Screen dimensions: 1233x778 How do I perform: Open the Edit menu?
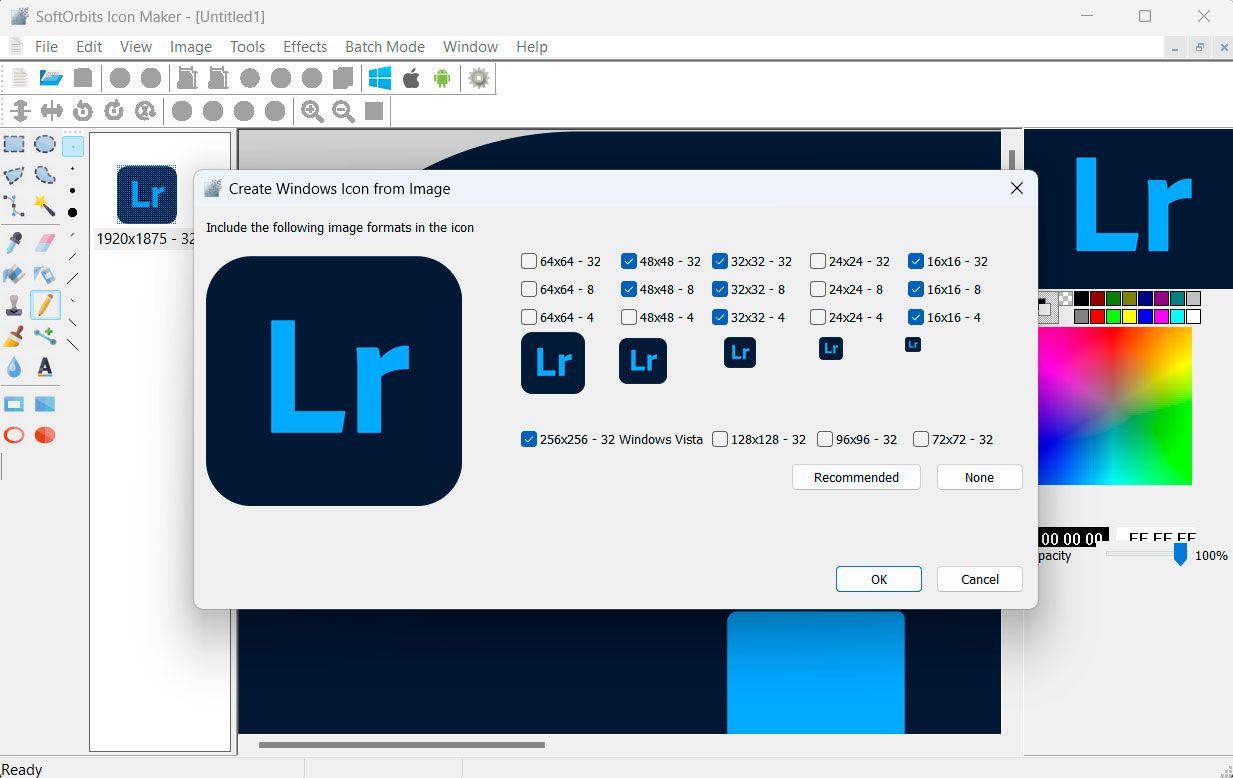point(89,47)
